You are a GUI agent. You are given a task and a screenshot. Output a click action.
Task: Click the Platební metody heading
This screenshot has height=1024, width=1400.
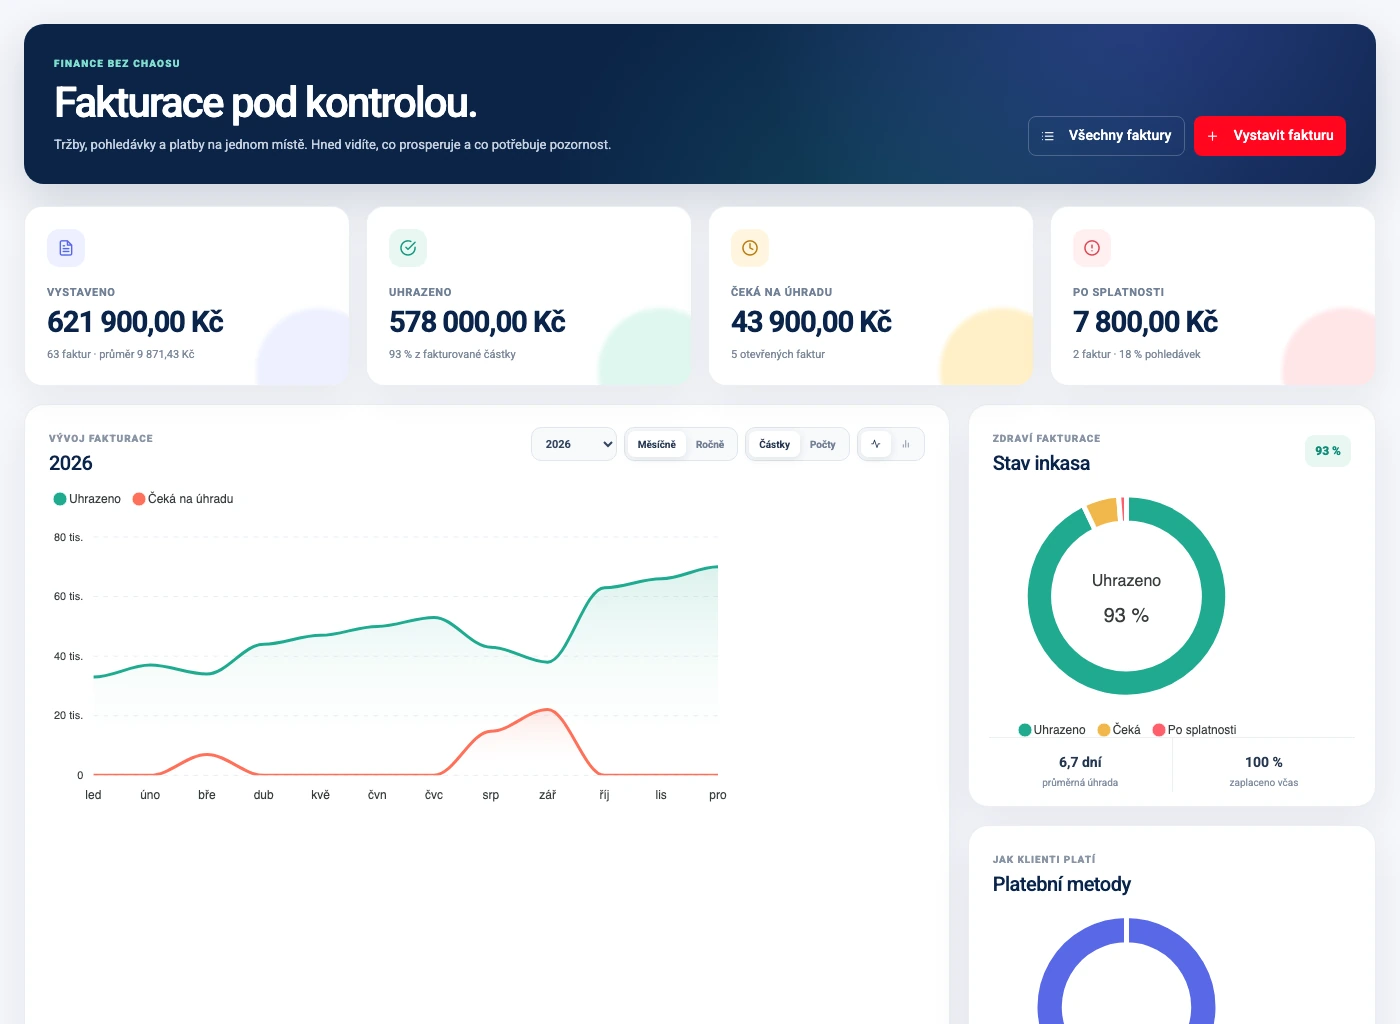[x=1062, y=884]
